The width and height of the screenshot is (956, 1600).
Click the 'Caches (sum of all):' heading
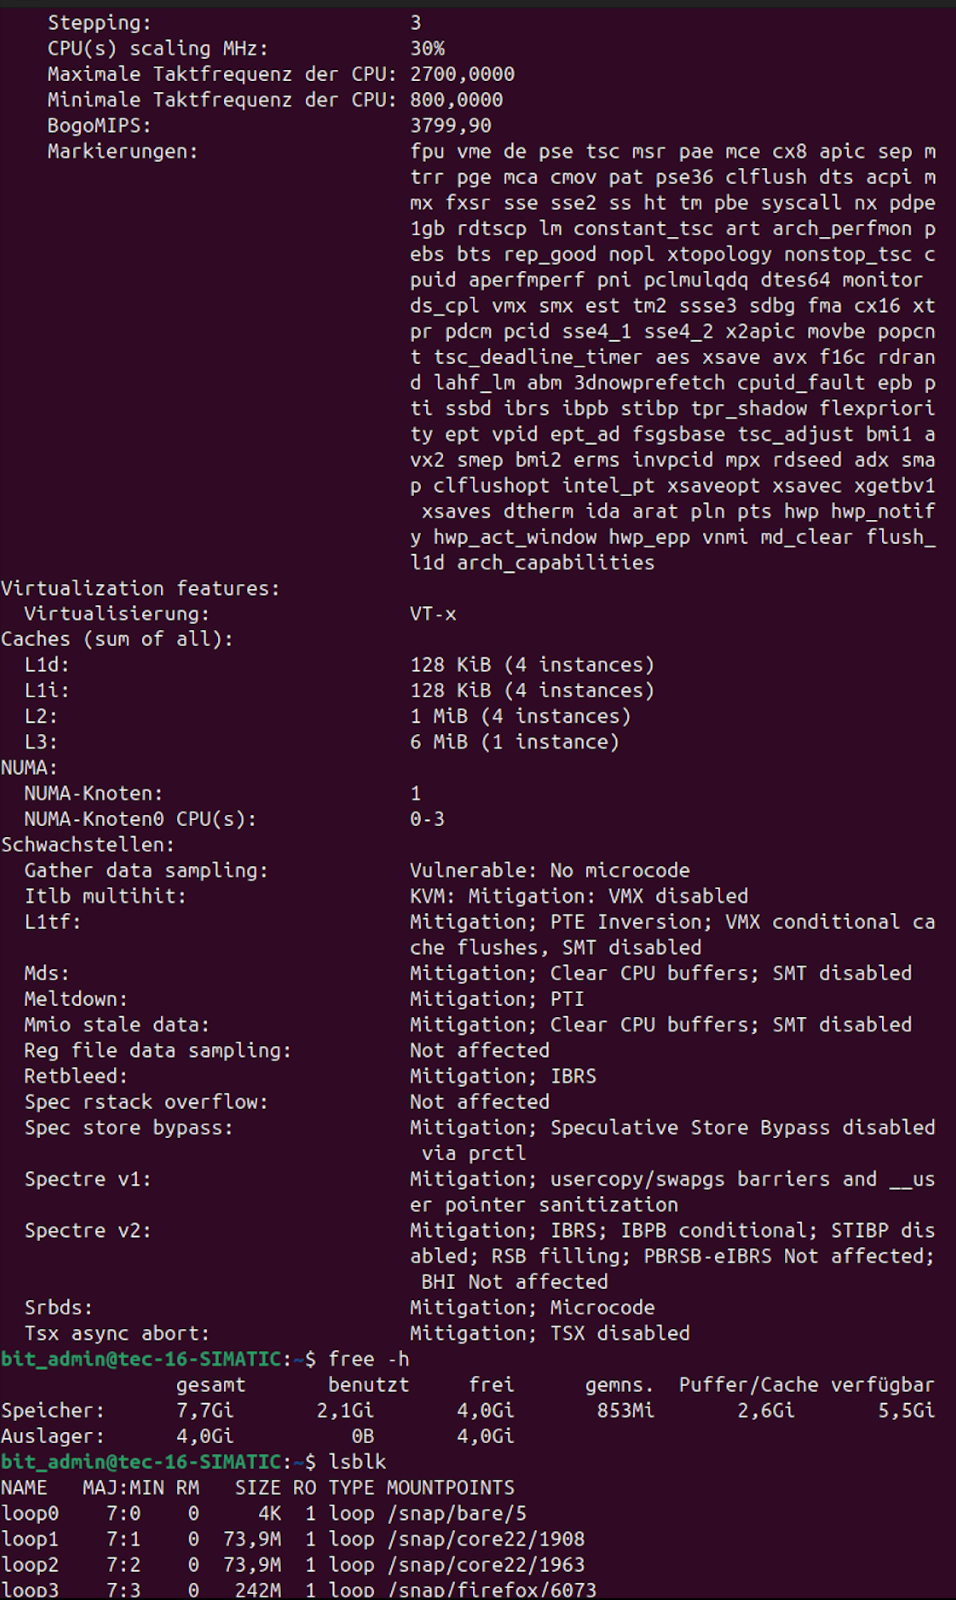click(x=117, y=639)
